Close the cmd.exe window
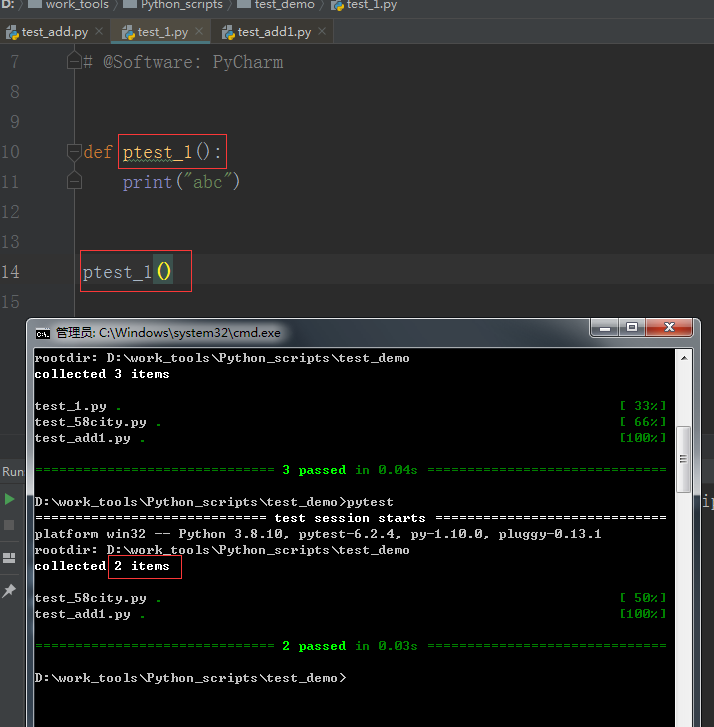Screen dimensions: 714x727 click(669, 327)
